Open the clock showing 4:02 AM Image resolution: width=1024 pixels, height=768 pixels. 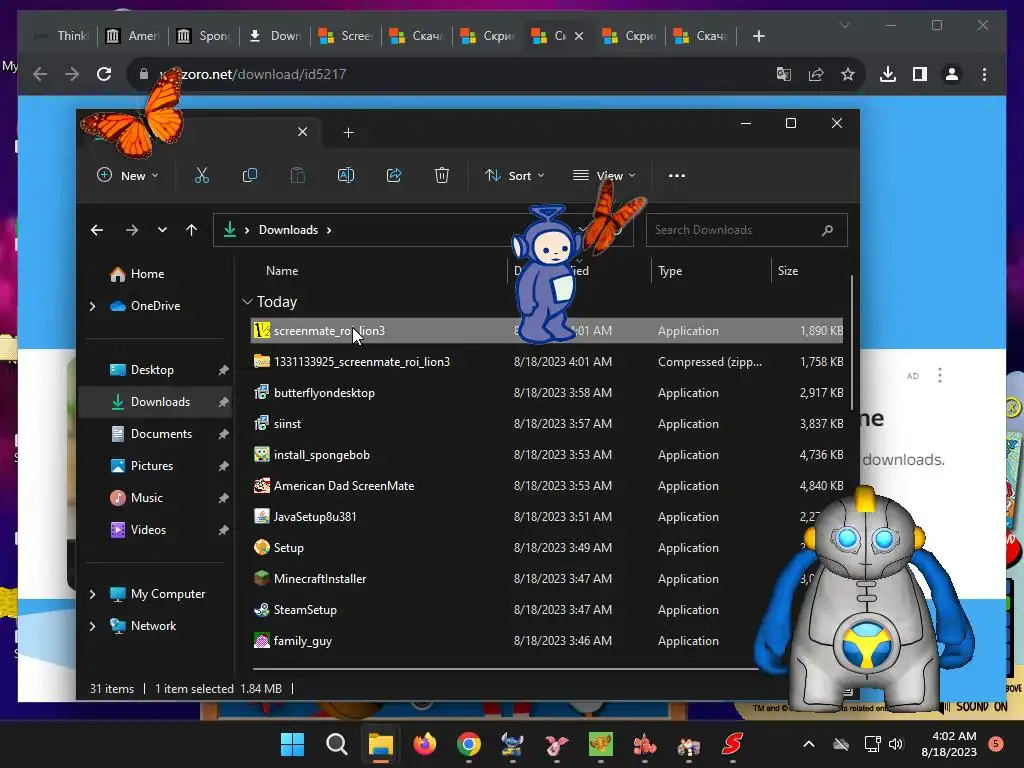tap(949, 744)
